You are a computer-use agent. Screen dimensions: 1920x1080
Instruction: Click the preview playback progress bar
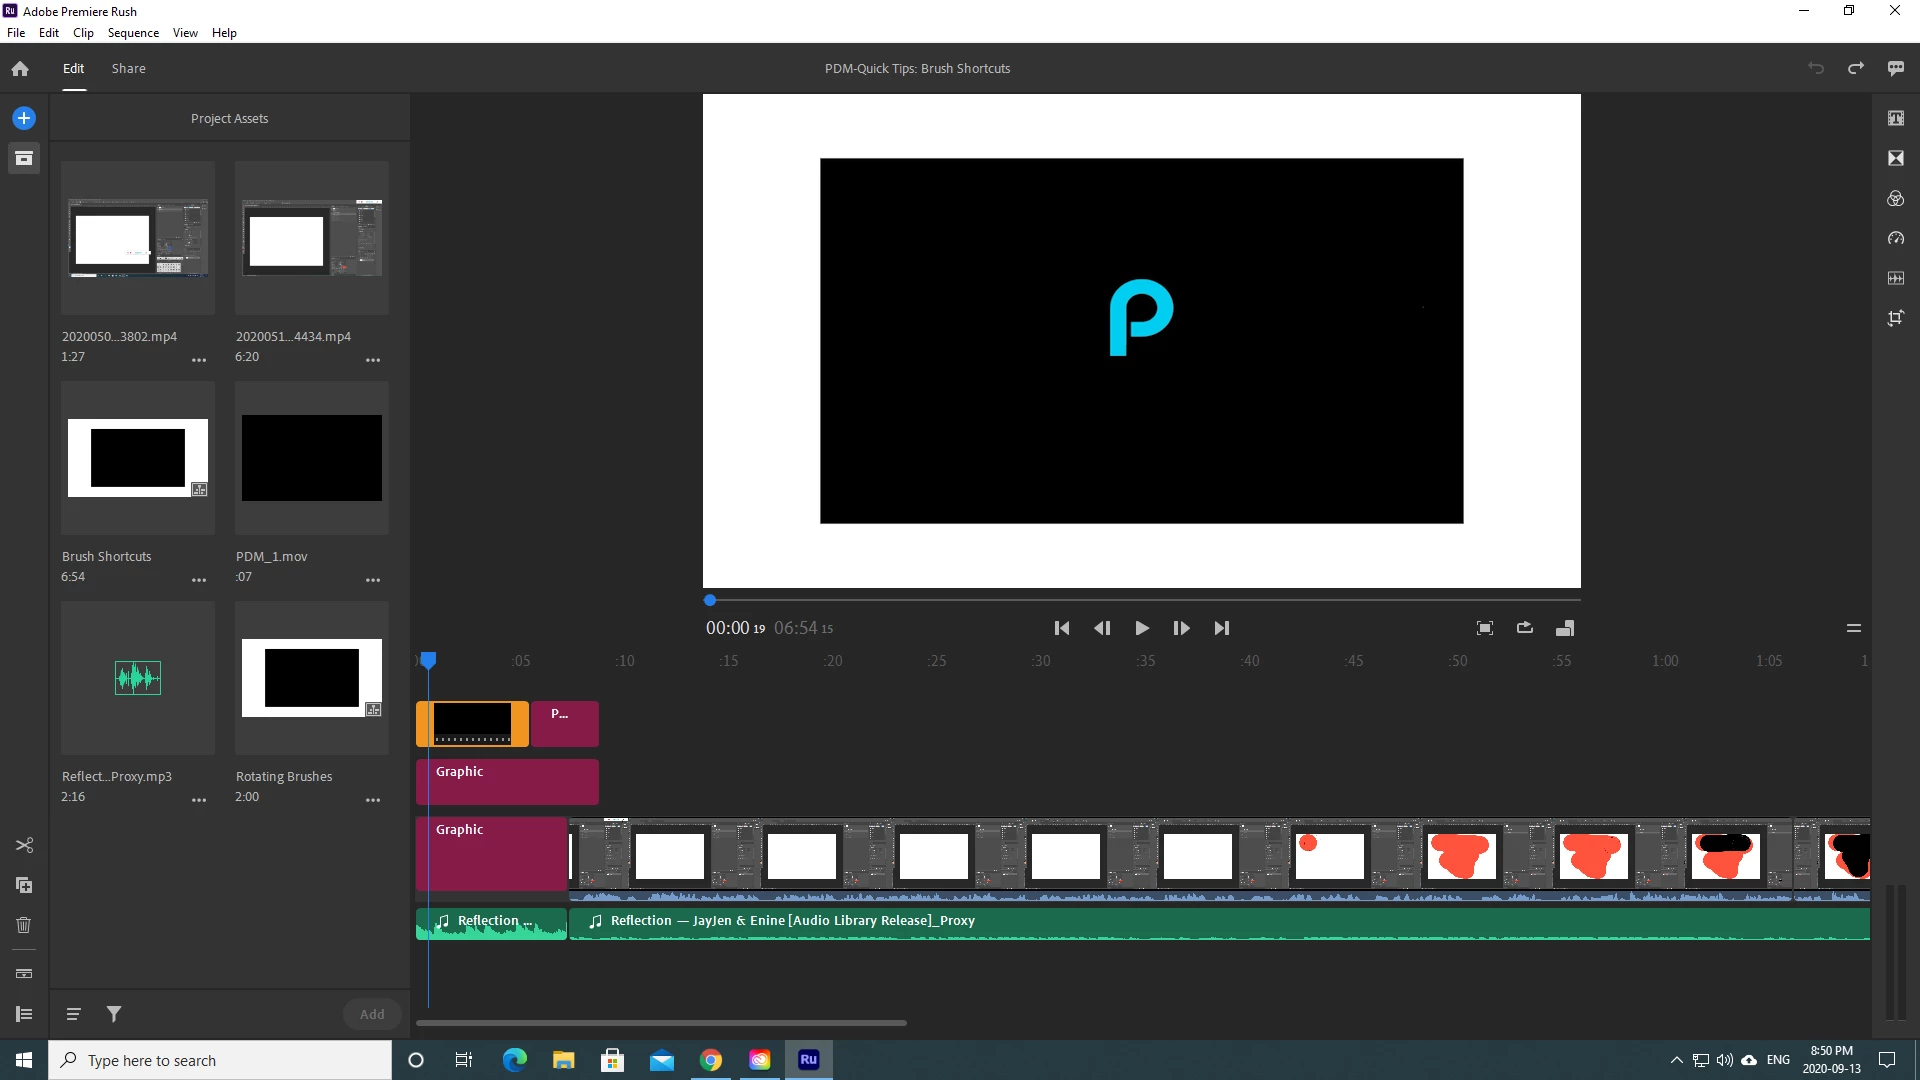[x=1140, y=600]
